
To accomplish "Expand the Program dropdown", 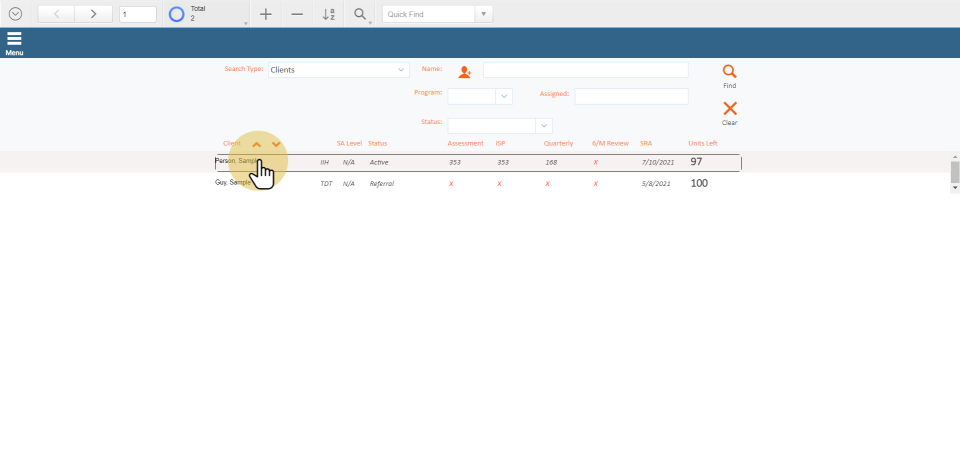I will [x=504, y=97].
